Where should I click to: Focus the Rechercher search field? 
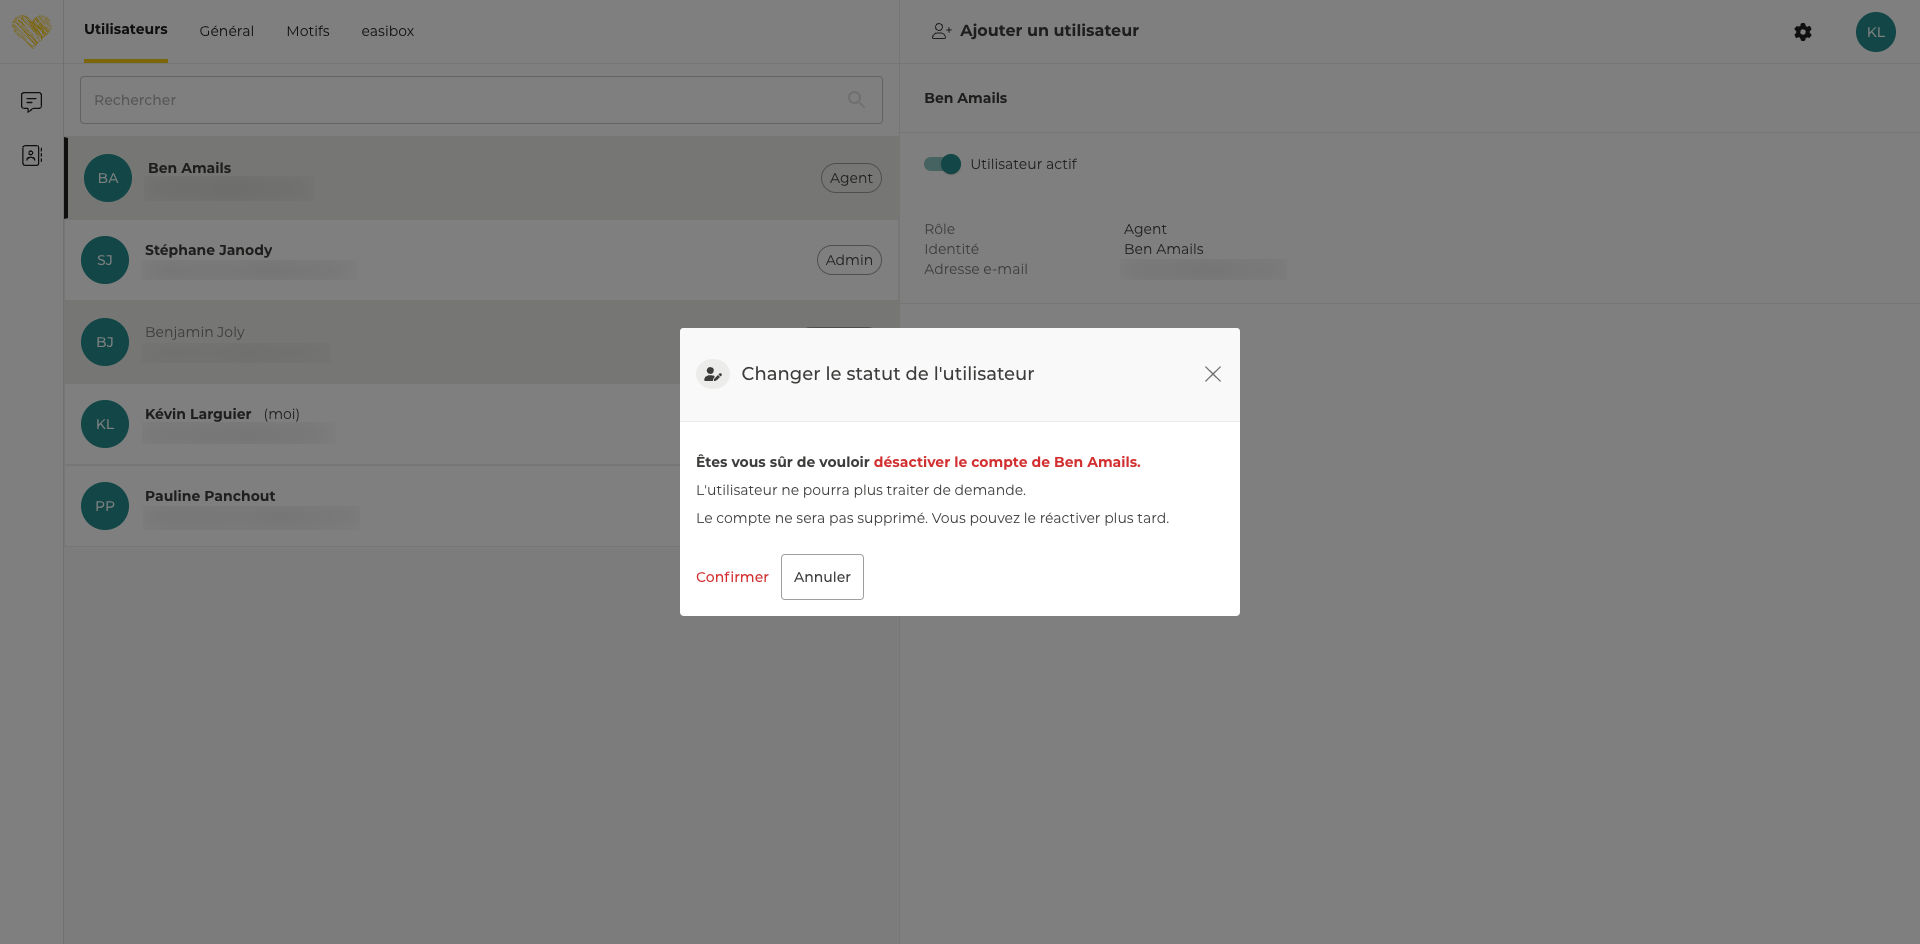click(x=460, y=100)
